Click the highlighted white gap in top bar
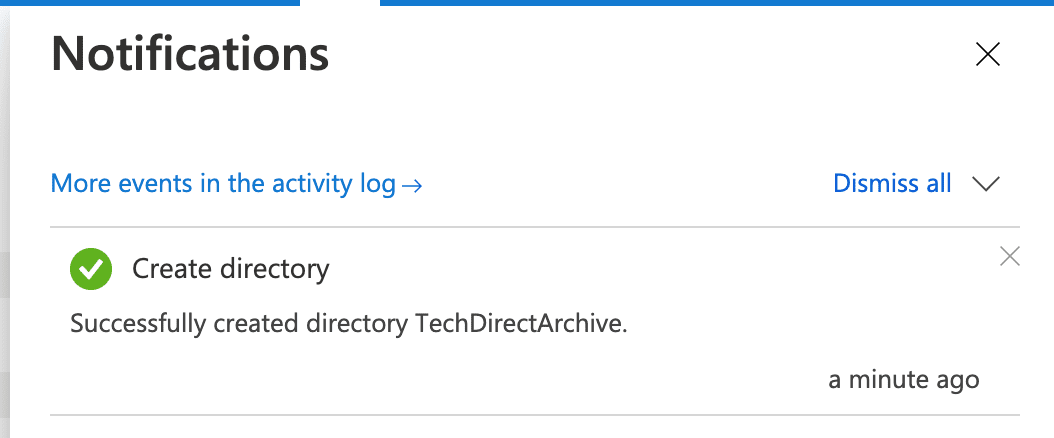 (x=340, y=3)
